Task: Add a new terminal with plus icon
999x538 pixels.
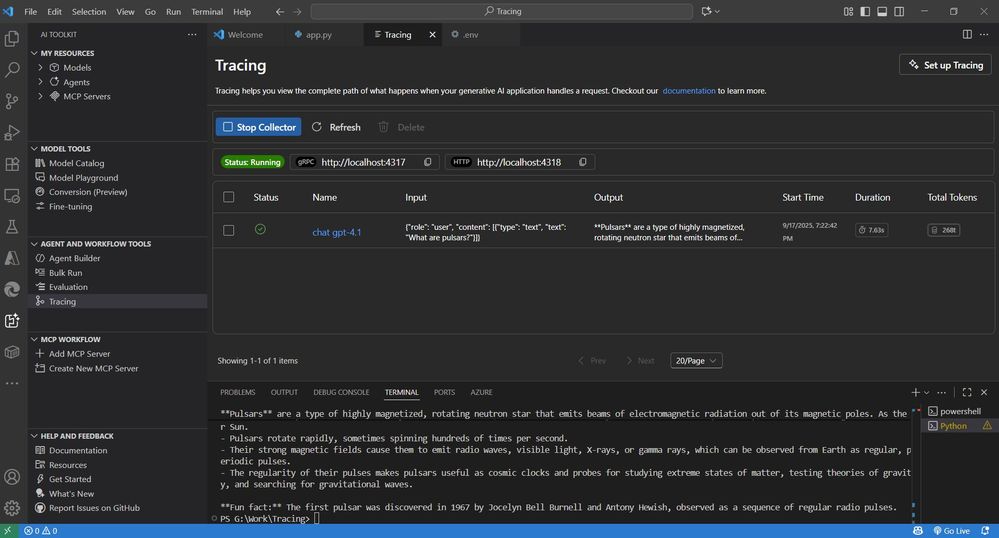Action: click(915, 392)
